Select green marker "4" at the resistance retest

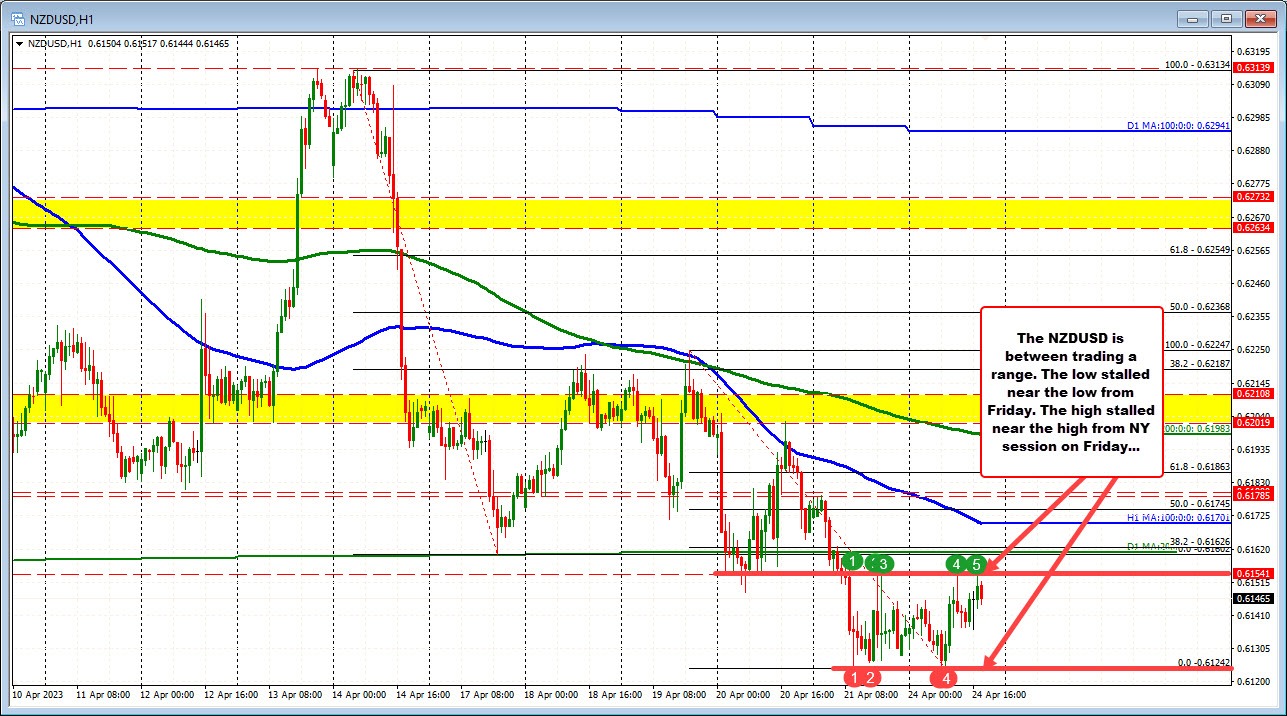click(x=957, y=563)
